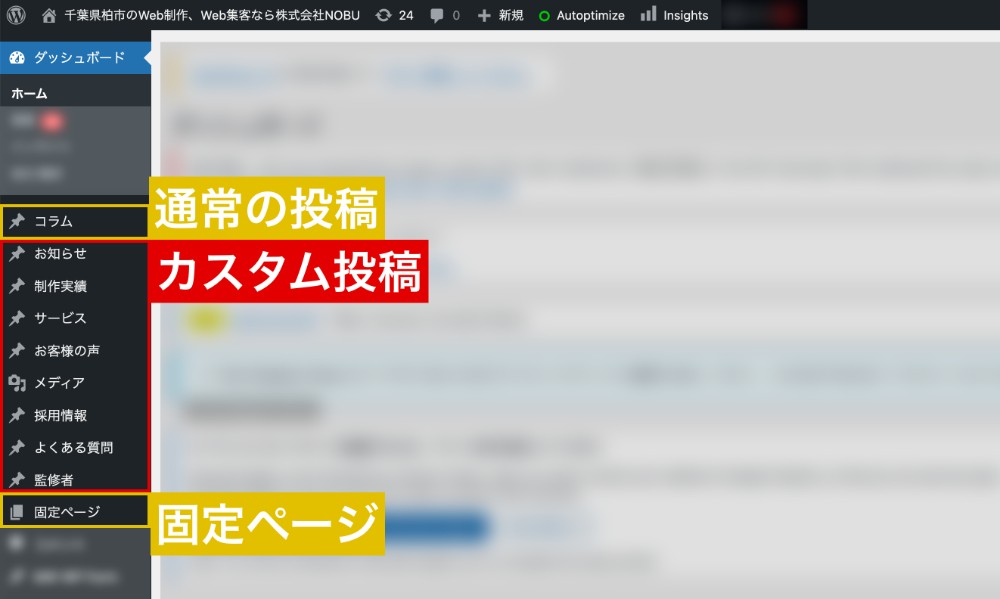This screenshot has height=599, width=1000.
Task: Open the メディア menu item
Action: coord(59,383)
